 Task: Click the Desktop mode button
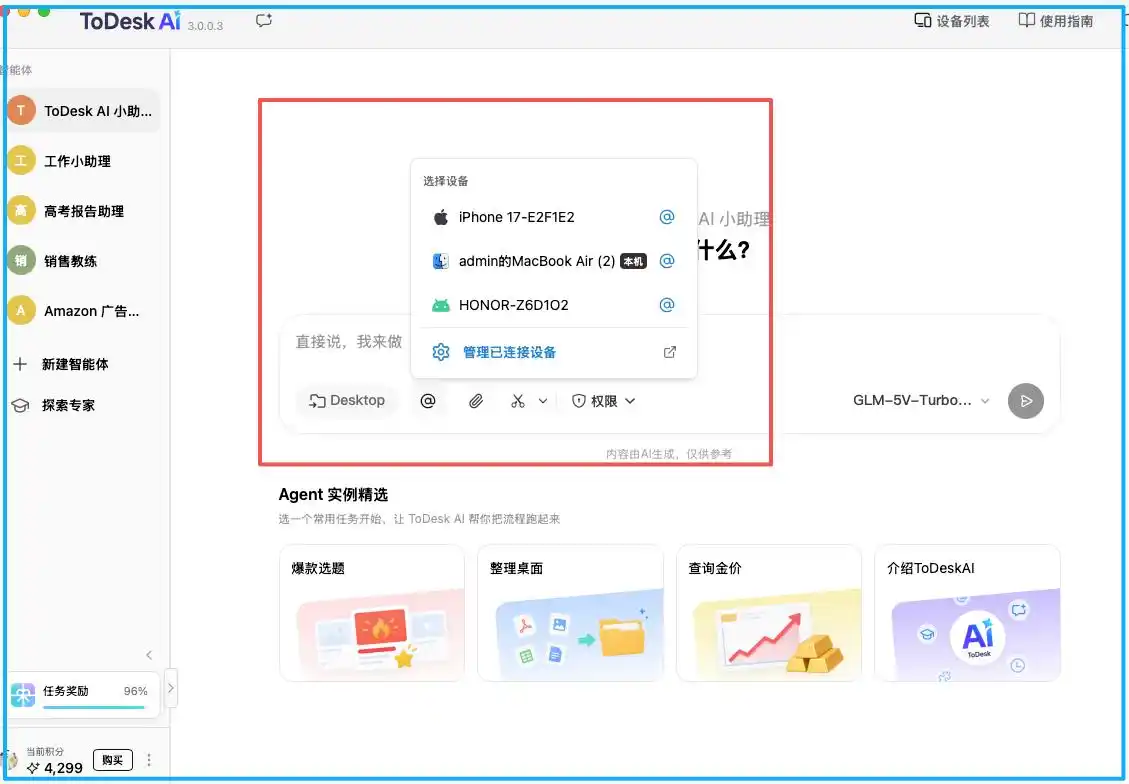pyautogui.click(x=347, y=400)
